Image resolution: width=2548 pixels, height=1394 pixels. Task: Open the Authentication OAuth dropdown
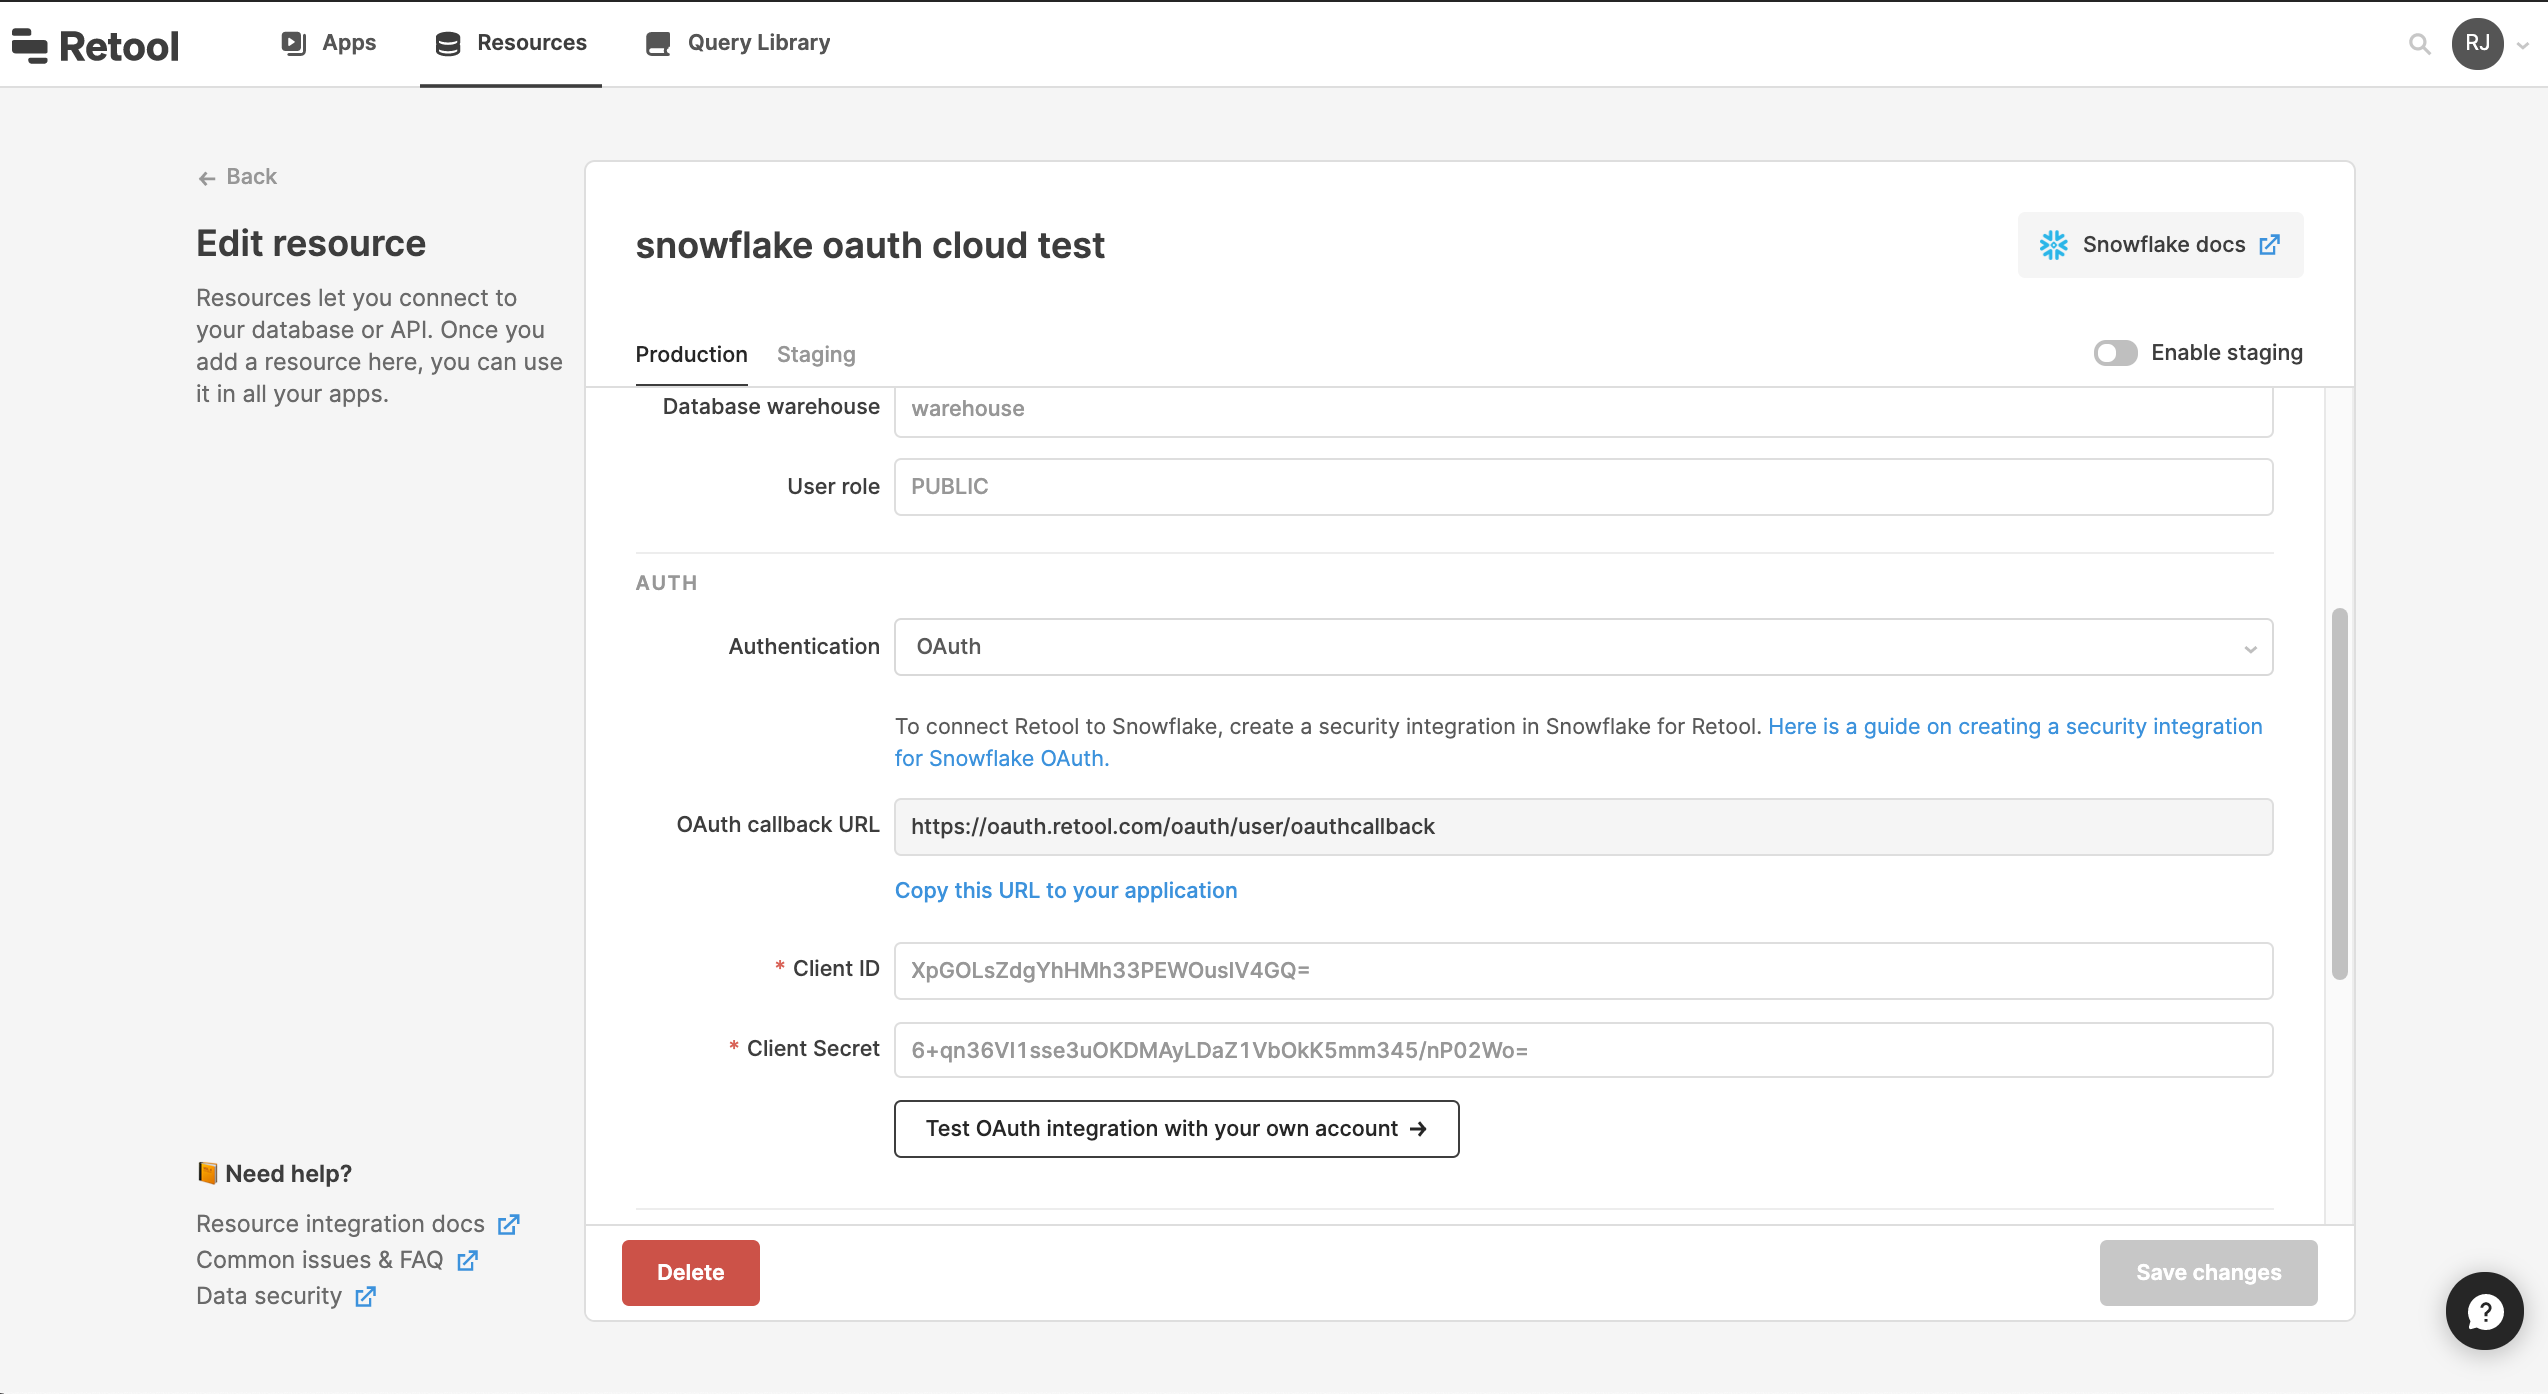coord(1583,647)
